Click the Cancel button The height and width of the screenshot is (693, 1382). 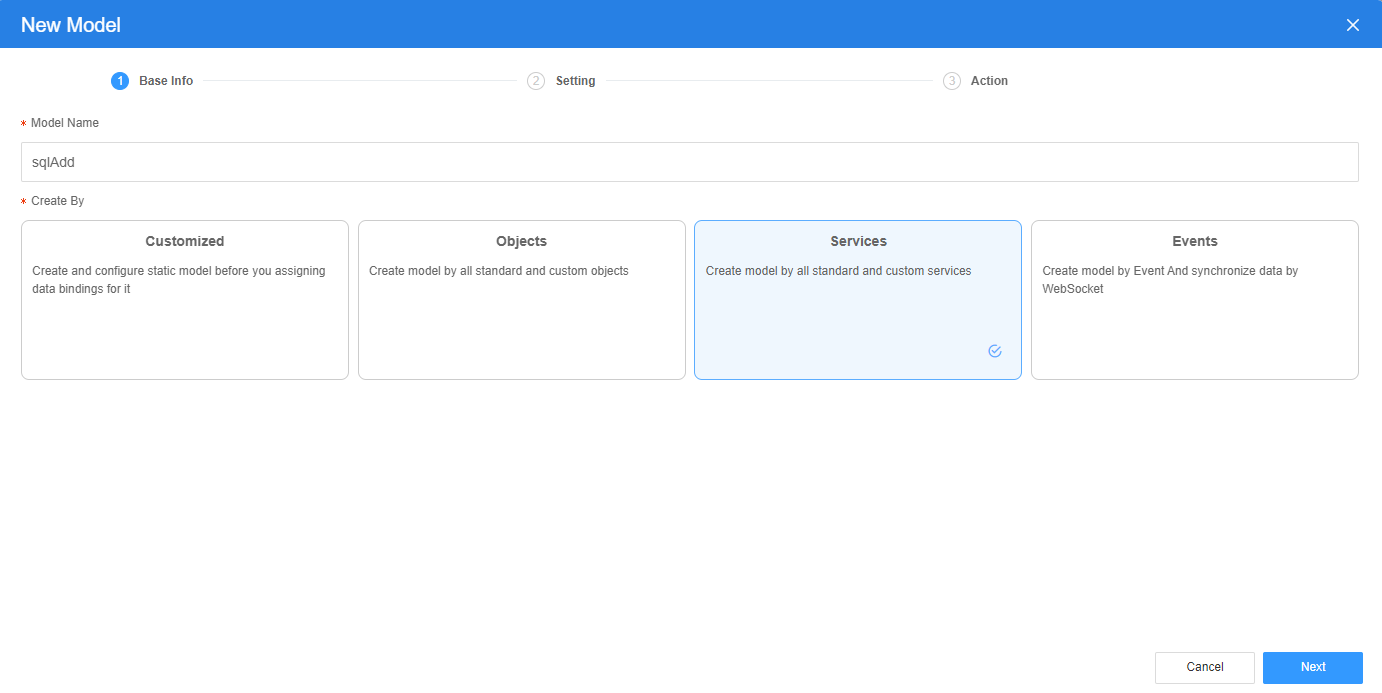coord(1205,667)
